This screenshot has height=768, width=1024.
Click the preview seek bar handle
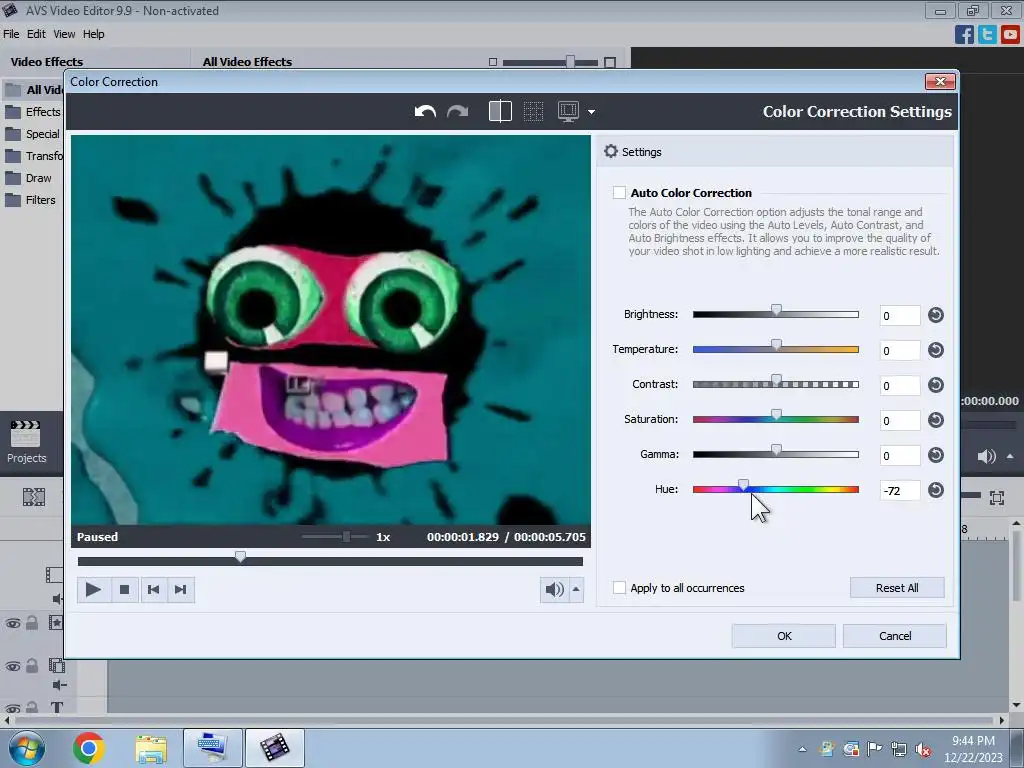pos(240,557)
